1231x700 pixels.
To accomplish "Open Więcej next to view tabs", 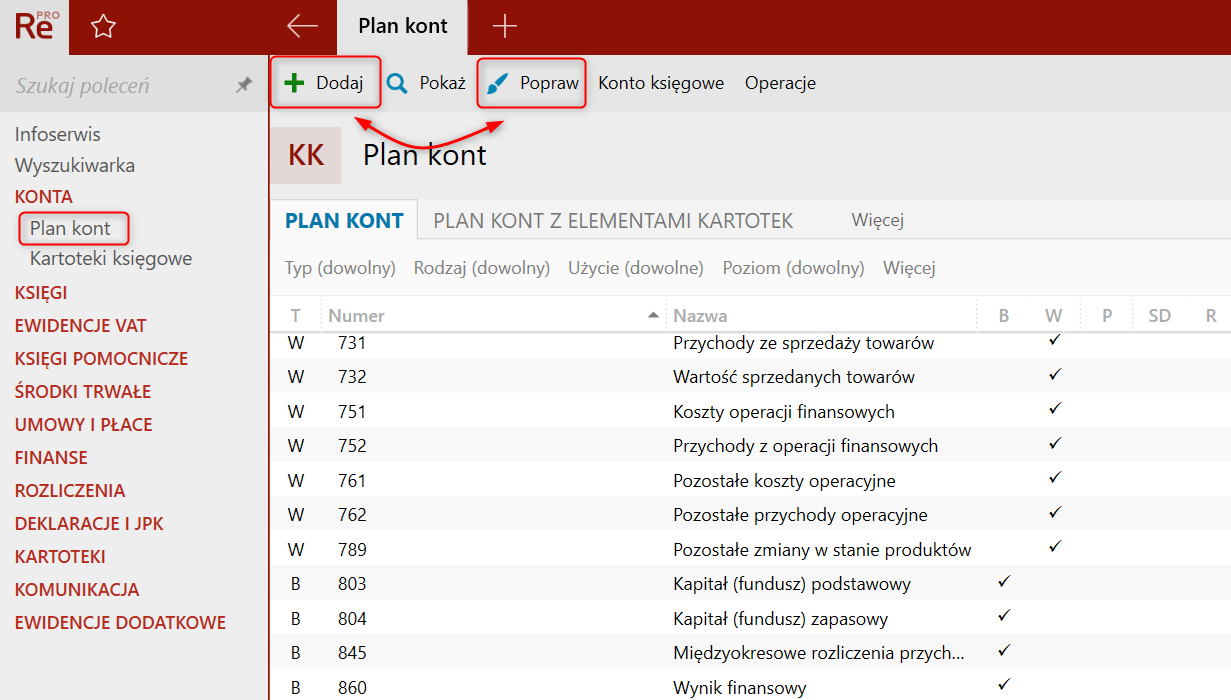I will (878, 221).
